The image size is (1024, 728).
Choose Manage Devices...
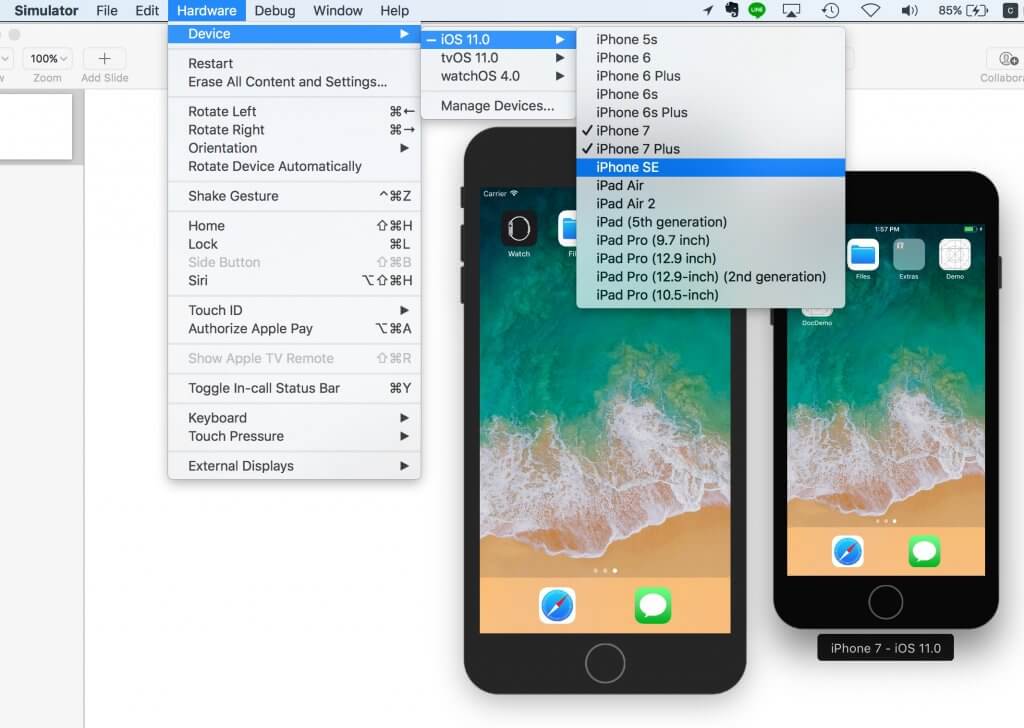(x=498, y=106)
